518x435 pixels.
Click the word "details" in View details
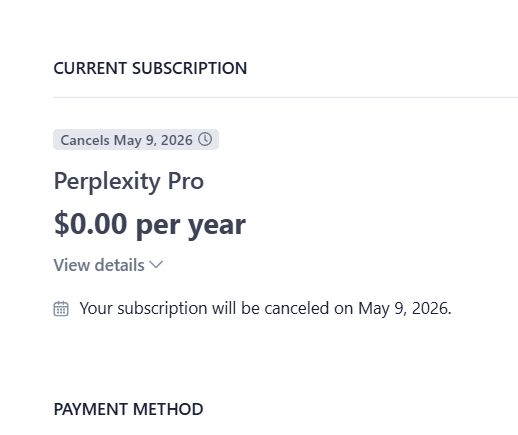click(x=120, y=265)
